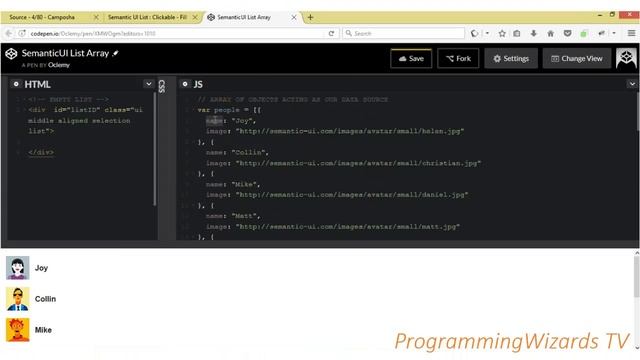Show site information icon in address bar
The width and height of the screenshot is (640, 360).
point(22,33)
